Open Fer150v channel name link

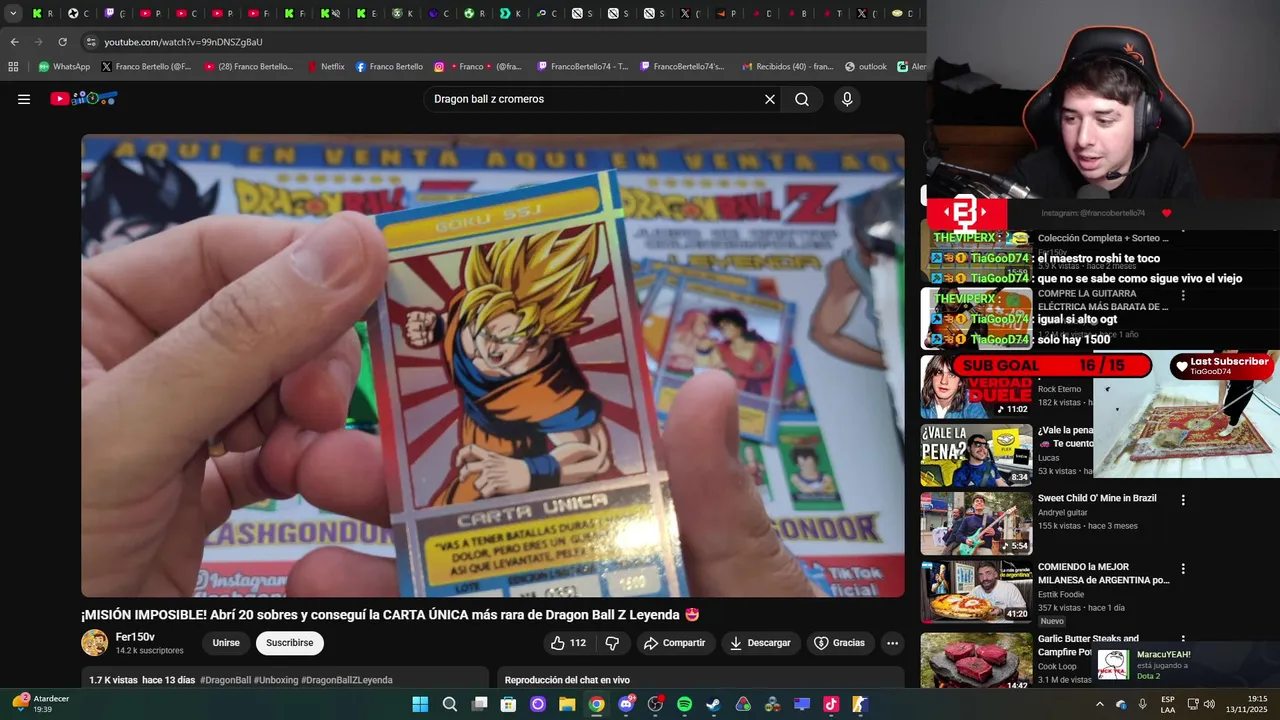135,637
